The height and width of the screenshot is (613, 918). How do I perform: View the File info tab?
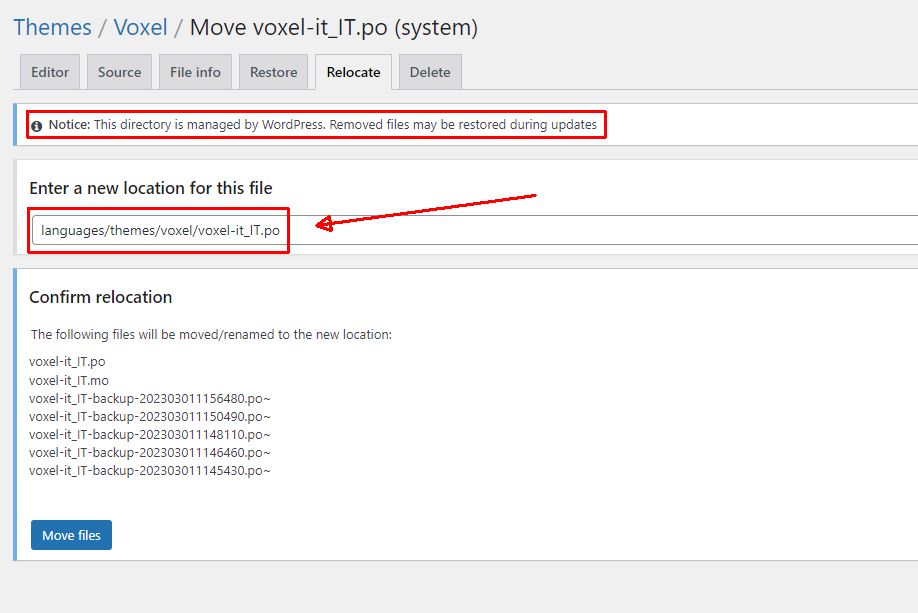(x=195, y=71)
